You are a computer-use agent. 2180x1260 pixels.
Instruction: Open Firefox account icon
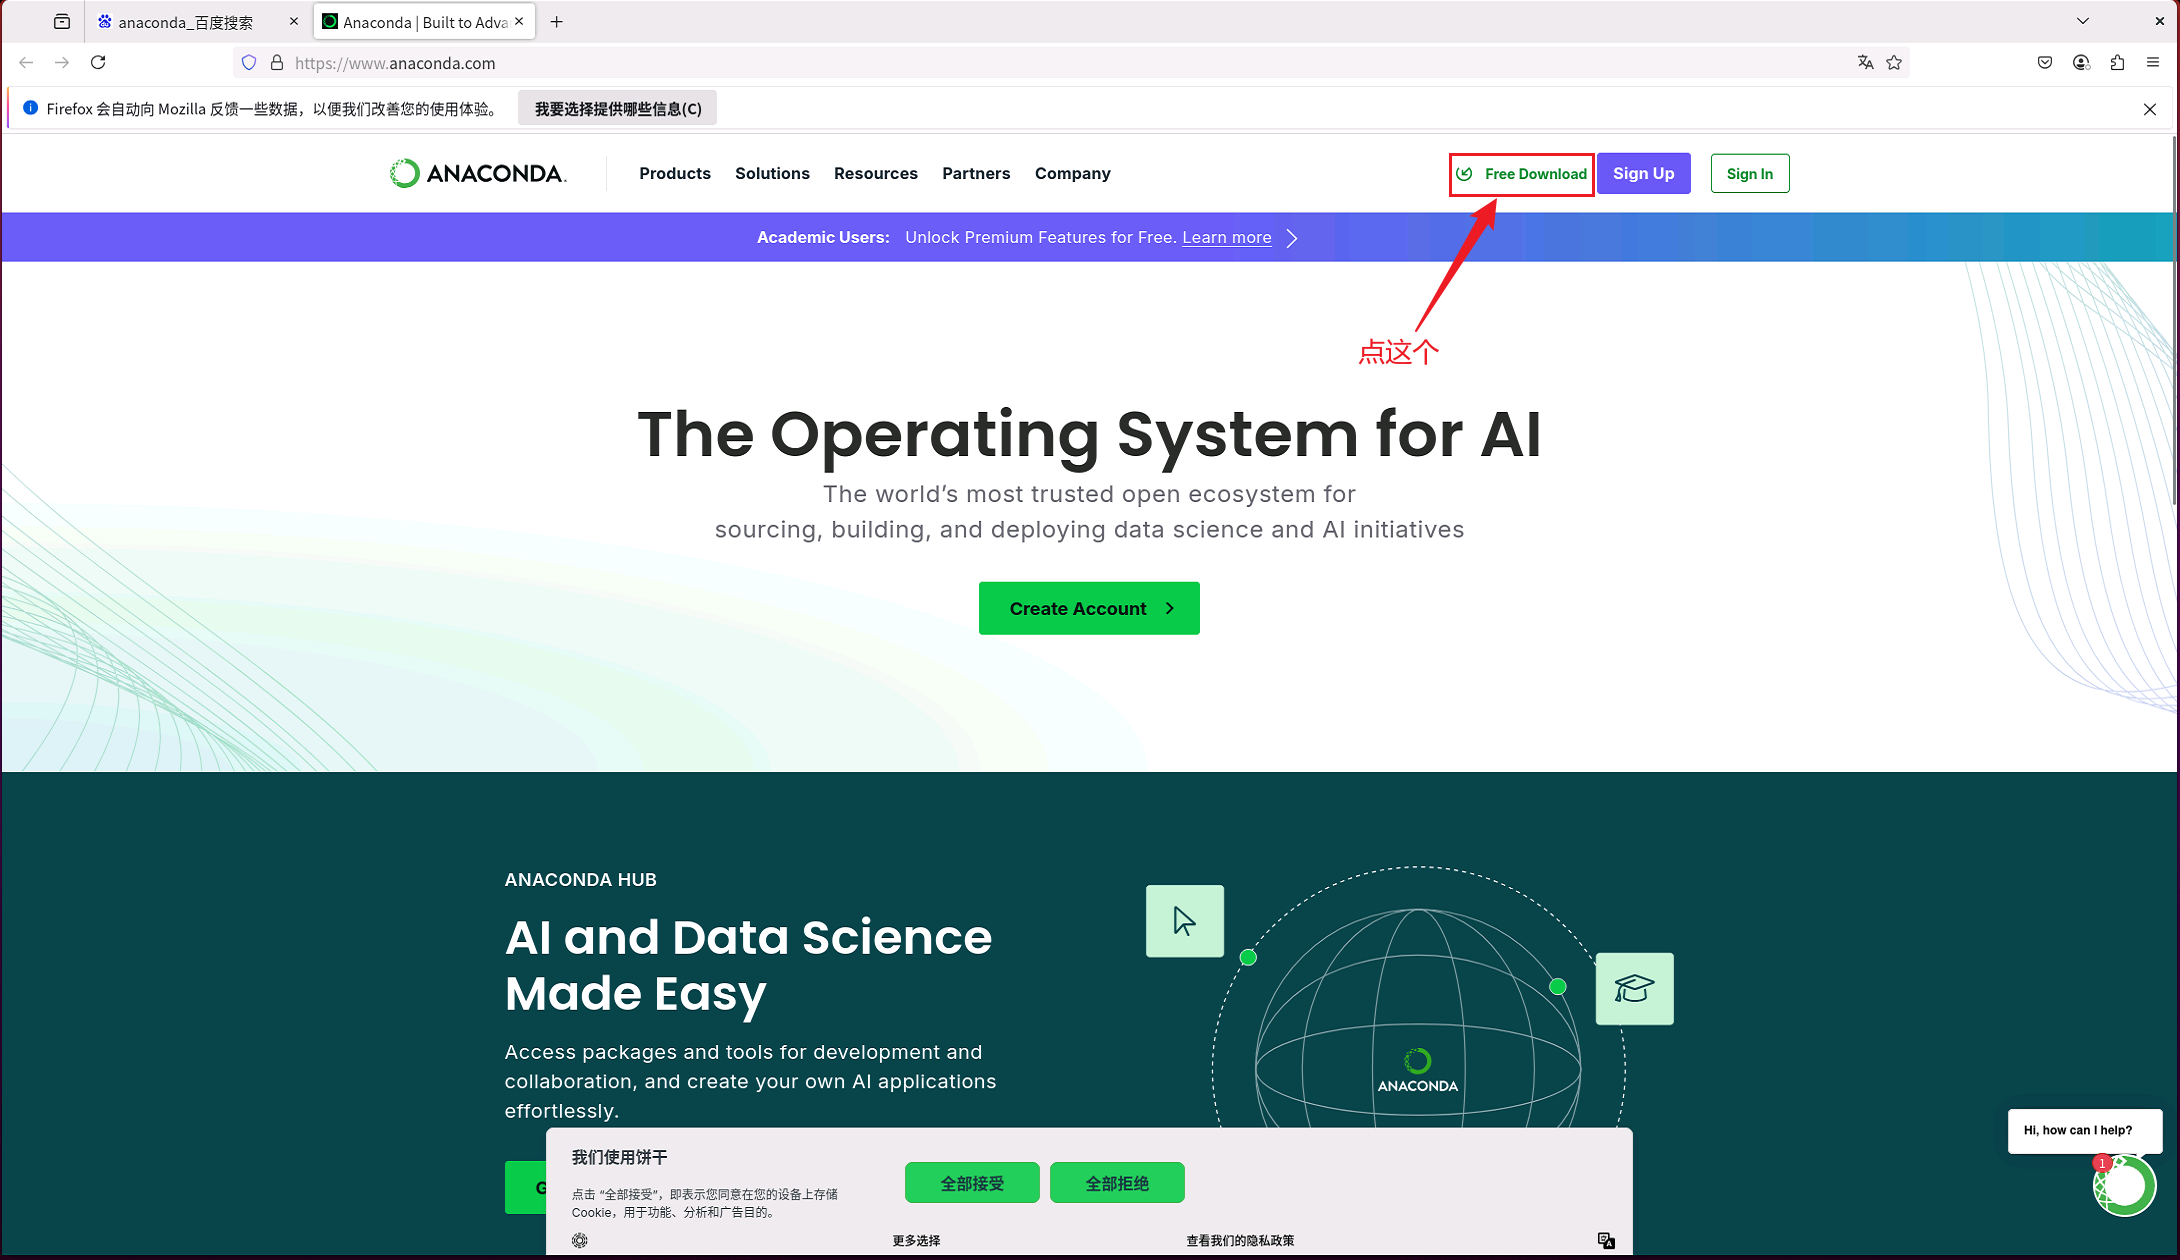click(2081, 63)
